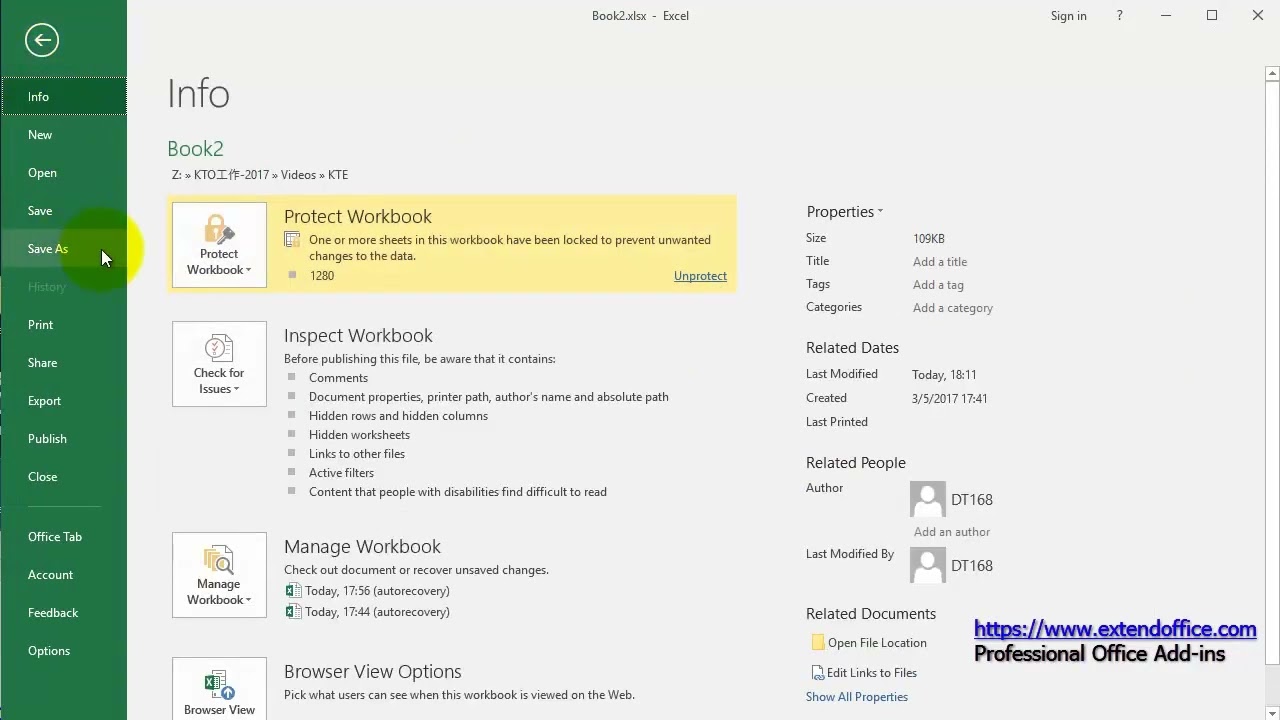This screenshot has height=720, width=1280.
Task: Click the Last Modified value Today, 18:11
Action: (x=944, y=375)
